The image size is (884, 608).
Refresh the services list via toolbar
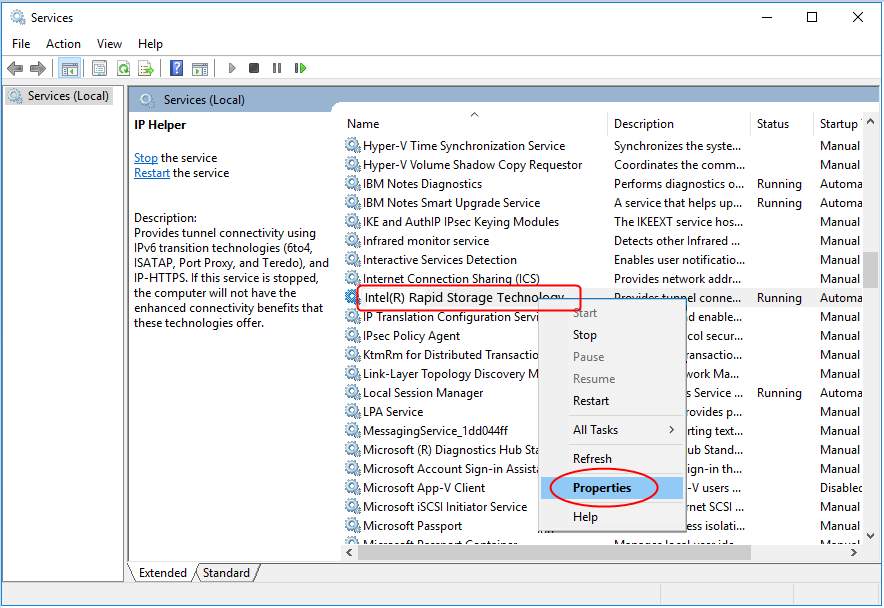124,68
